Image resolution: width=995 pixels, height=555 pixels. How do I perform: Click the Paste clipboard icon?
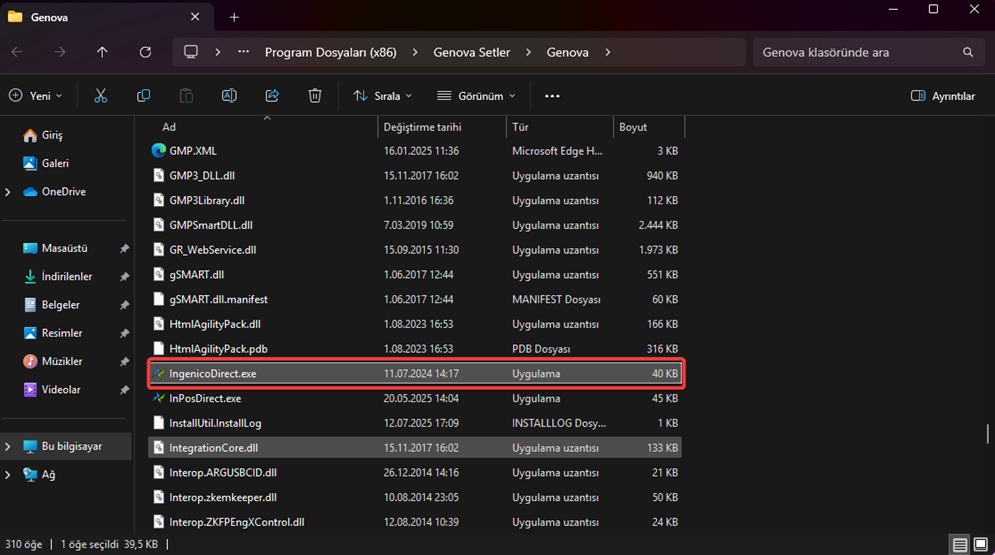coord(186,96)
